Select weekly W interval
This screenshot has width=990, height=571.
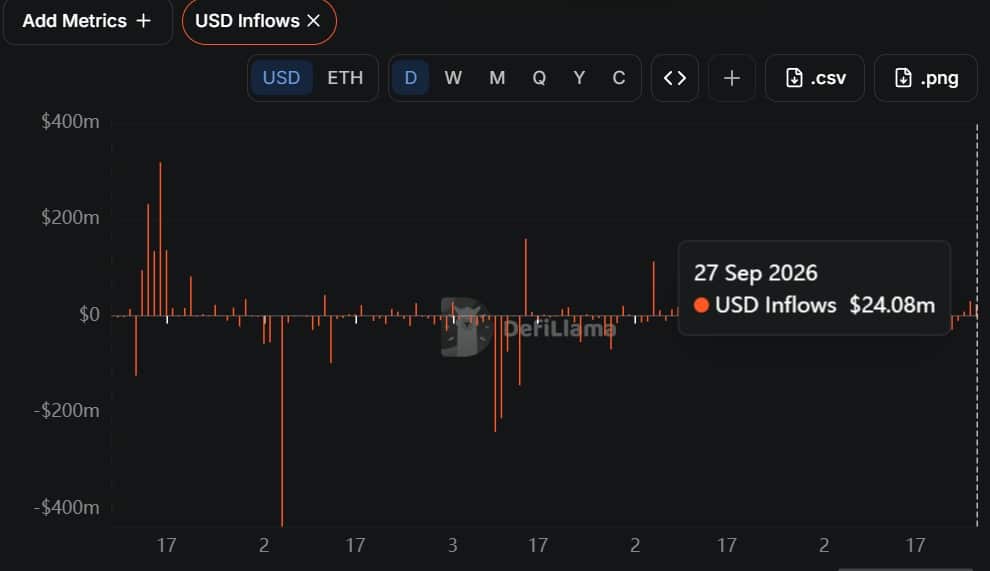pos(453,78)
